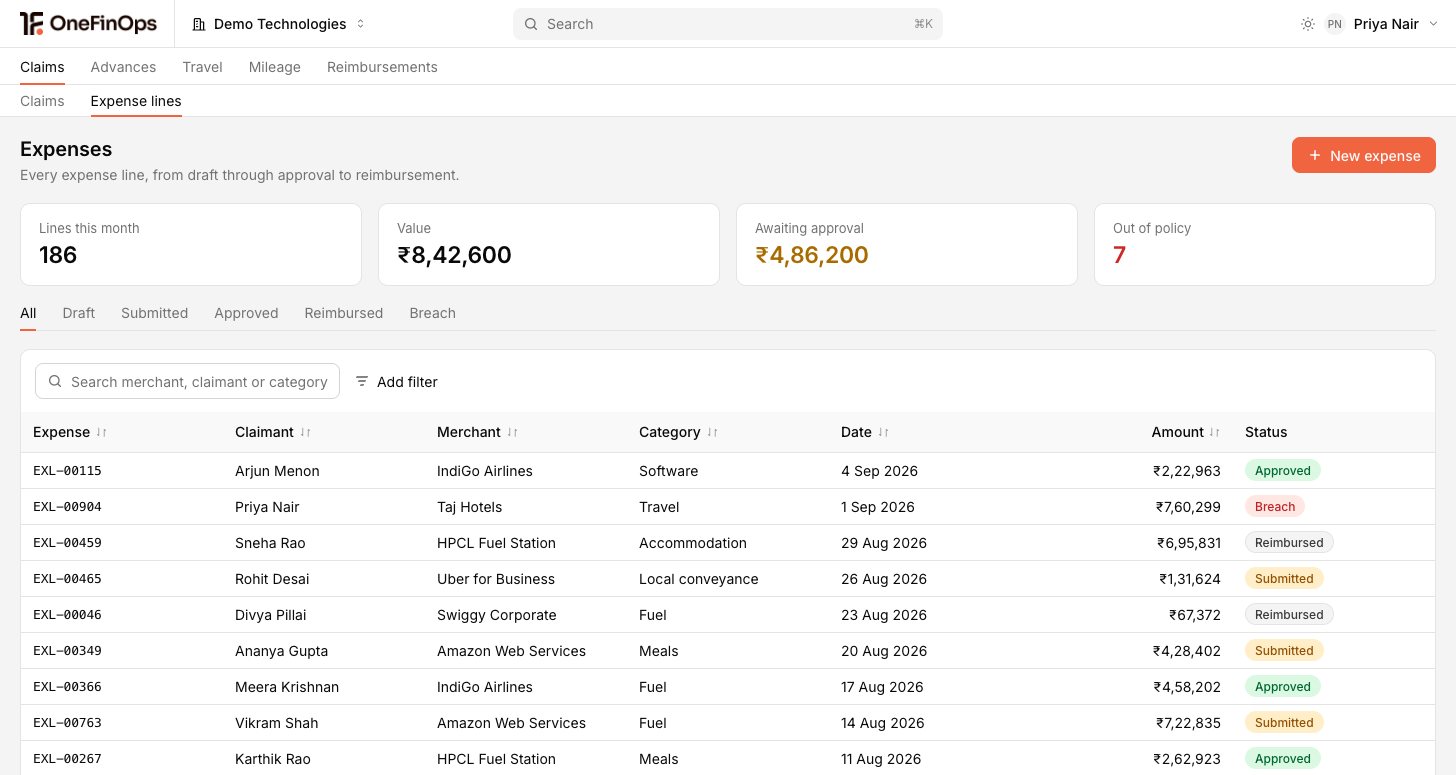1456x775 pixels.
Task: Click the merchant, claimant or category search field
Action: point(188,381)
